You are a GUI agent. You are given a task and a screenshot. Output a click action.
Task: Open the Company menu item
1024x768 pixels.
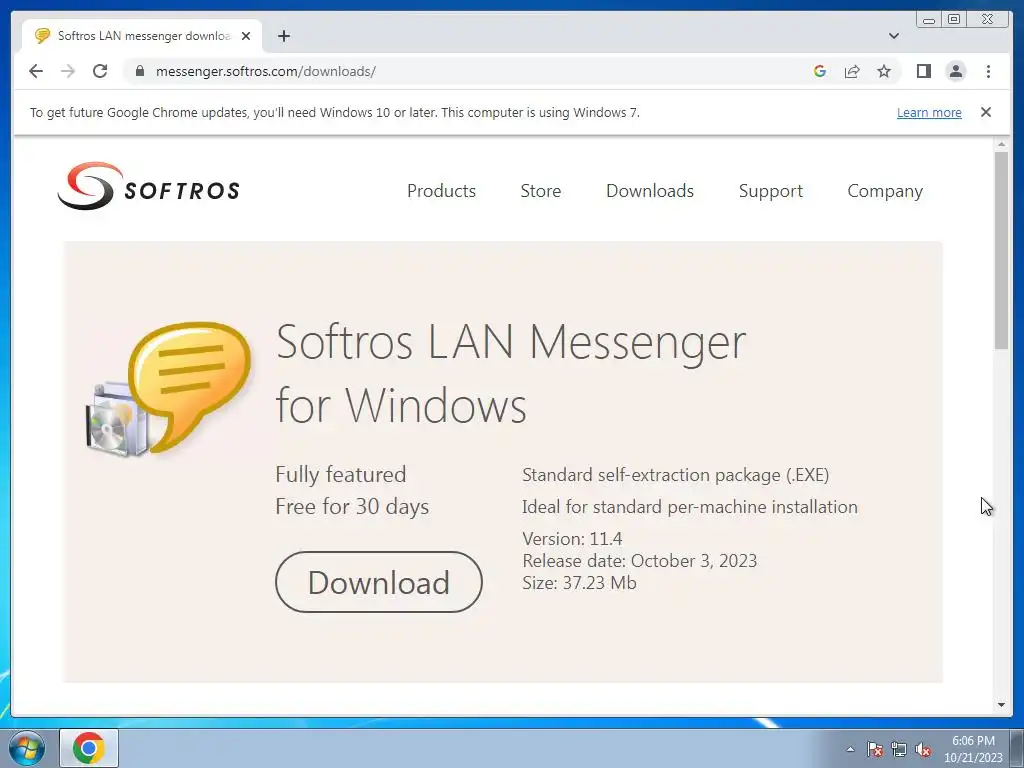pos(885,191)
